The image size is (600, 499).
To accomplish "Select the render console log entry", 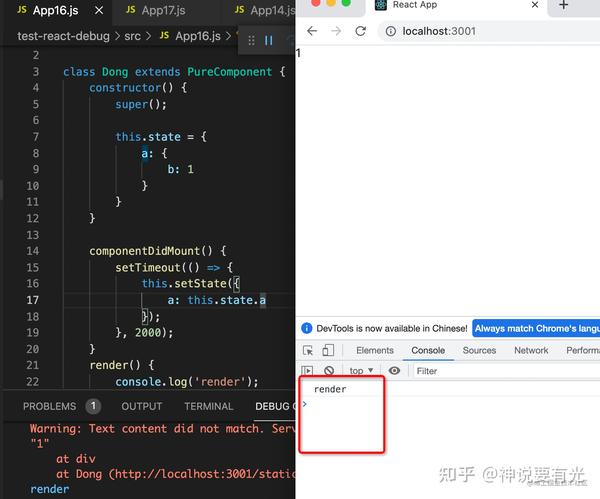I will coord(330,389).
